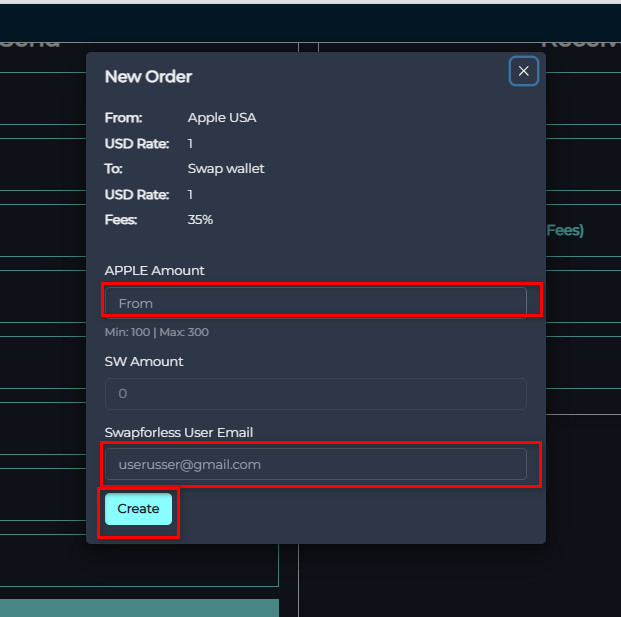Click the 'Swapforless User Email' label

(x=179, y=433)
